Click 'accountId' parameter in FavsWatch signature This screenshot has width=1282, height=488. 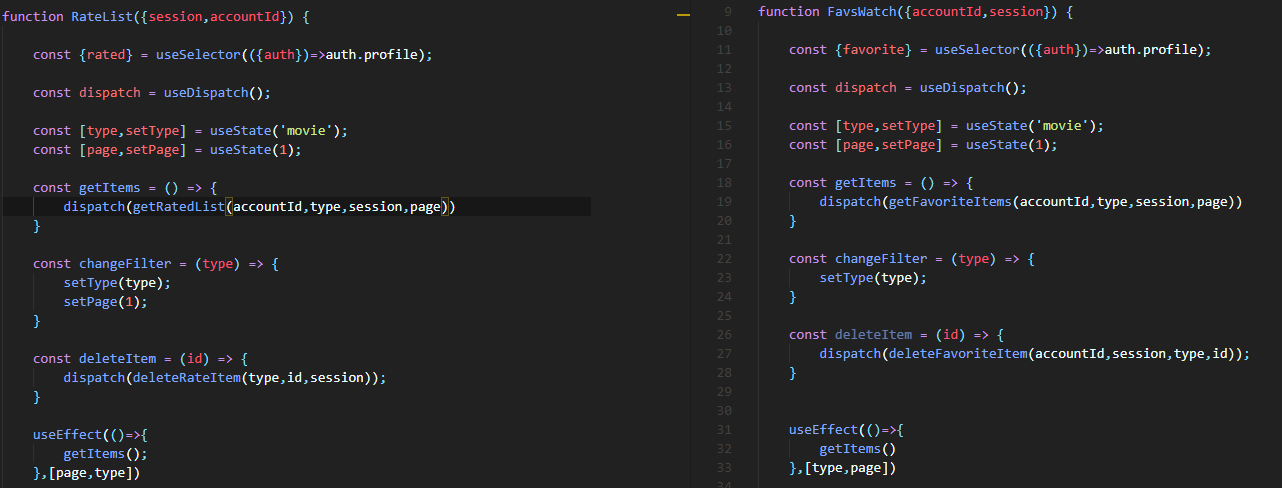point(946,11)
